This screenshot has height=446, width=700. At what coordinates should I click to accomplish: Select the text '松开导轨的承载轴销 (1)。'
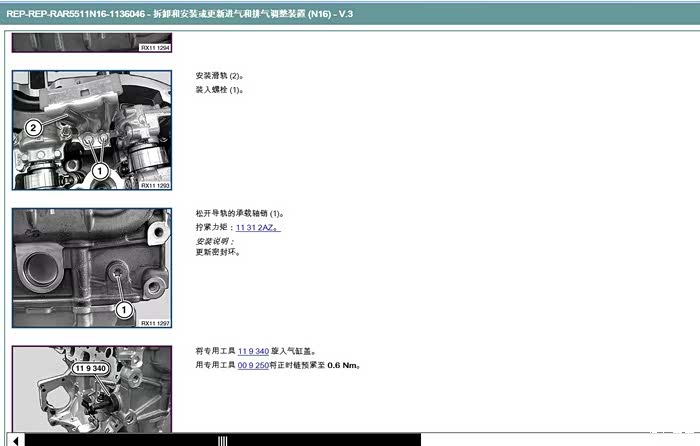tap(240, 213)
